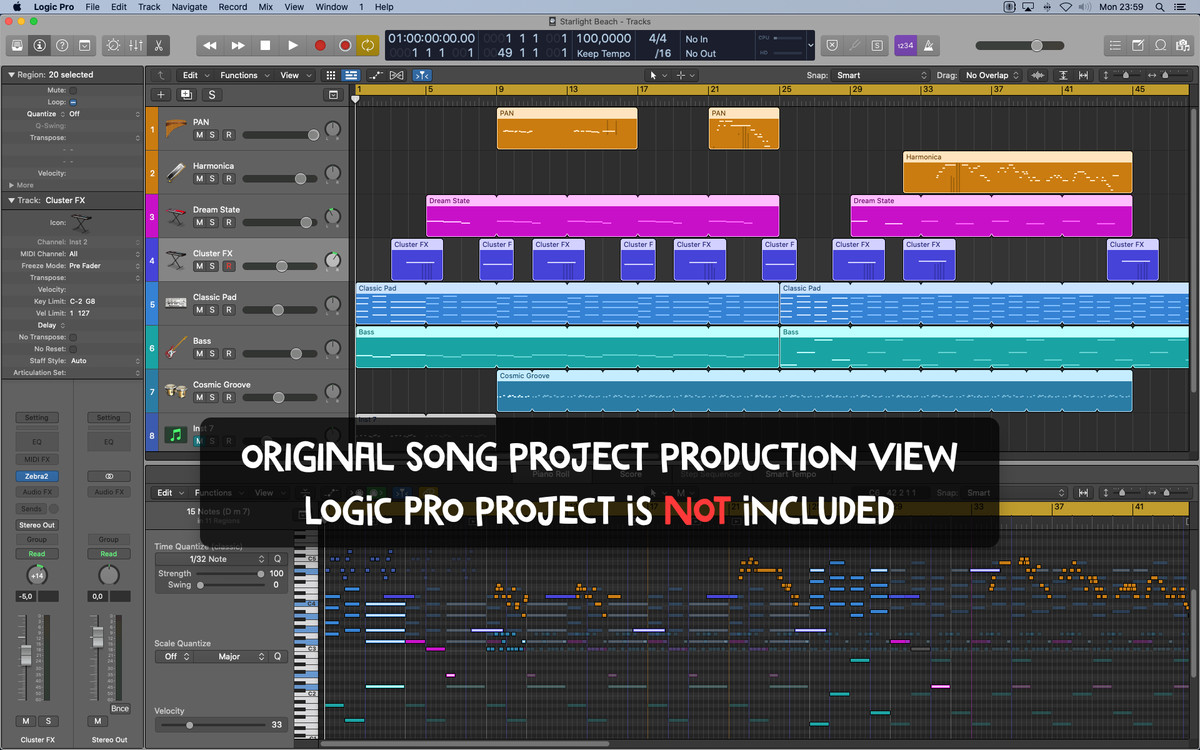Click the Bnce bounce button
Viewport: 1200px width, 750px height.
[120, 709]
